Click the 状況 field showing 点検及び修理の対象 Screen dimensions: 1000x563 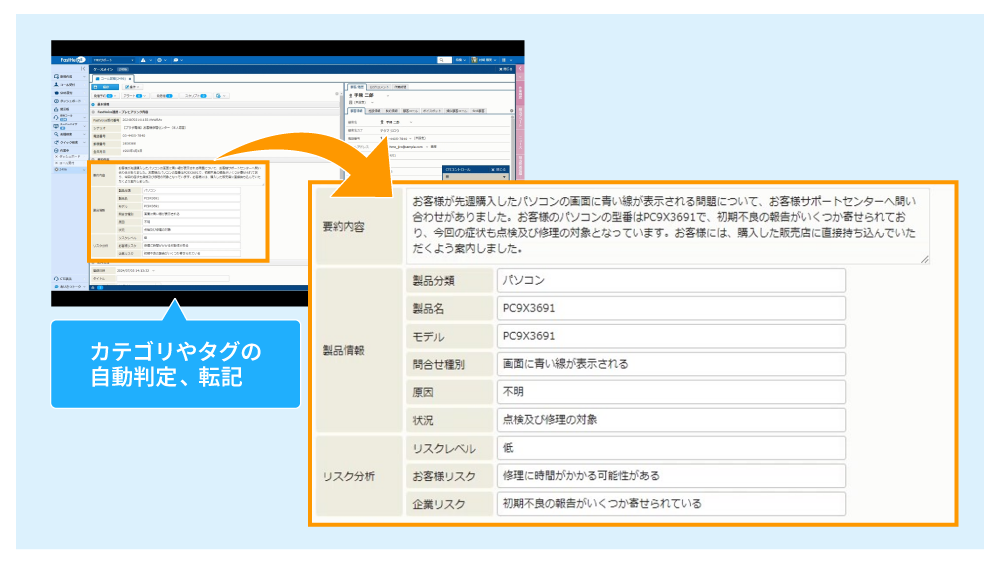click(x=671, y=420)
